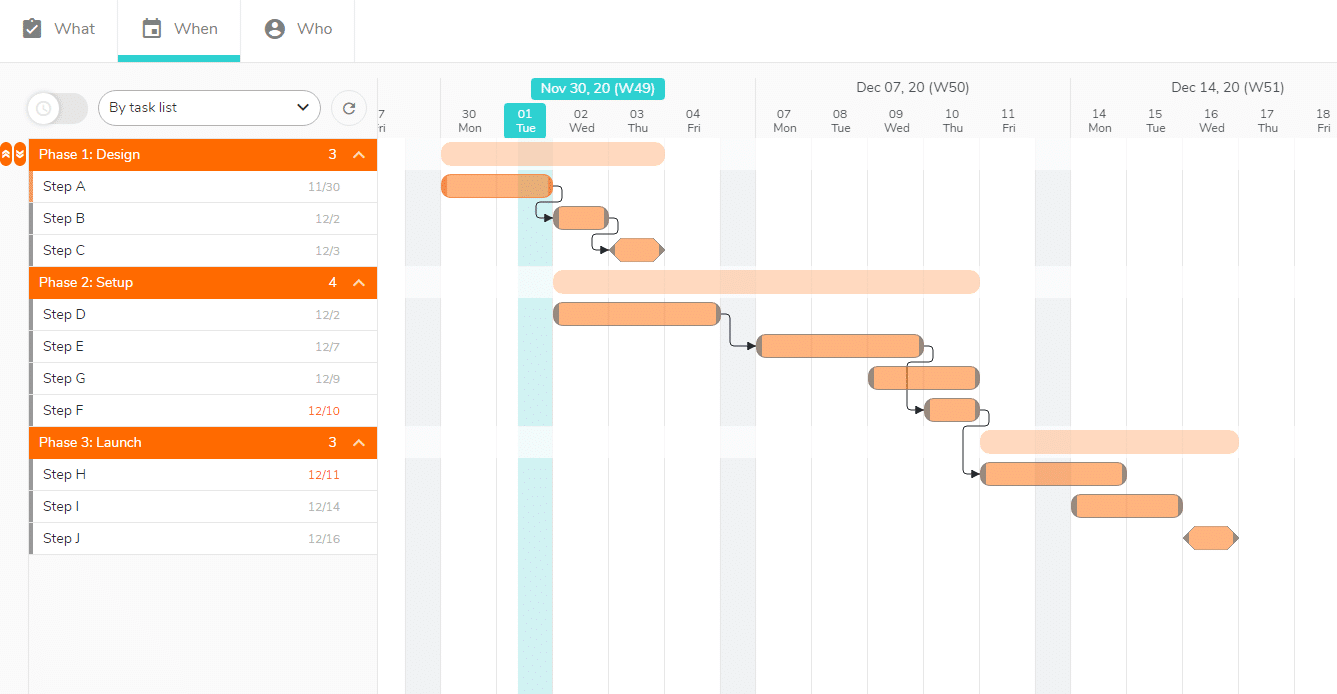This screenshot has height=694, width=1337.
Task: Collapse Phase 1: Design group
Action: coord(359,155)
